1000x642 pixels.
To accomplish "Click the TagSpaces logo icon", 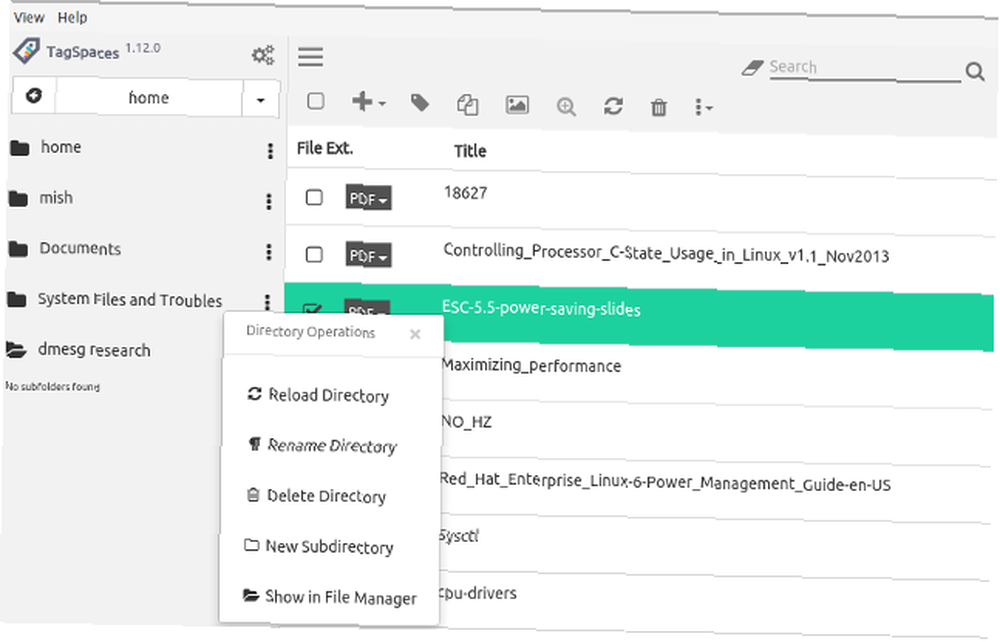I will (x=26, y=50).
